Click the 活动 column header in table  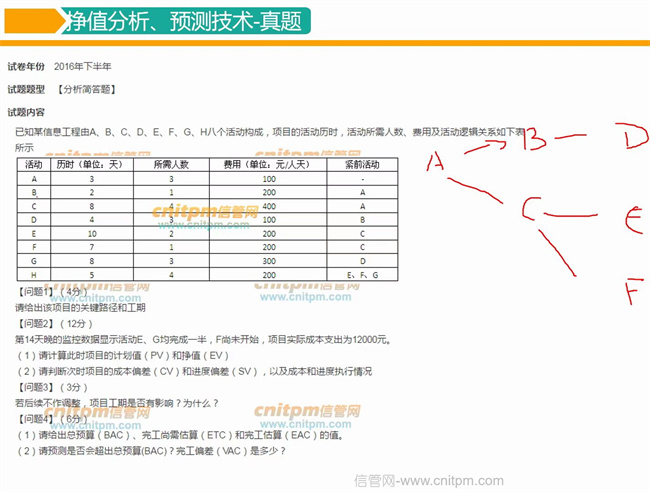pyautogui.click(x=33, y=163)
